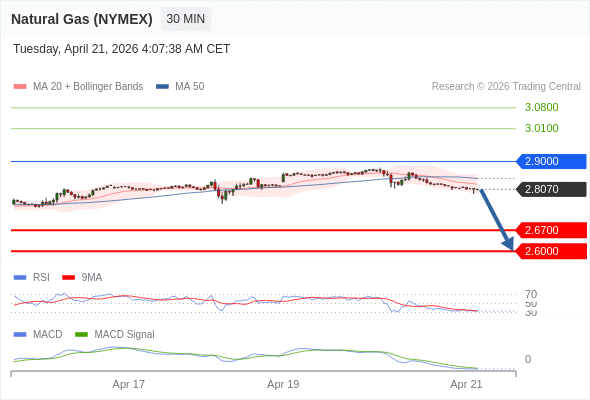590x400 pixels.
Task: Click the Research © 2026 Trading Central credit
Action: pyautogui.click(x=506, y=87)
